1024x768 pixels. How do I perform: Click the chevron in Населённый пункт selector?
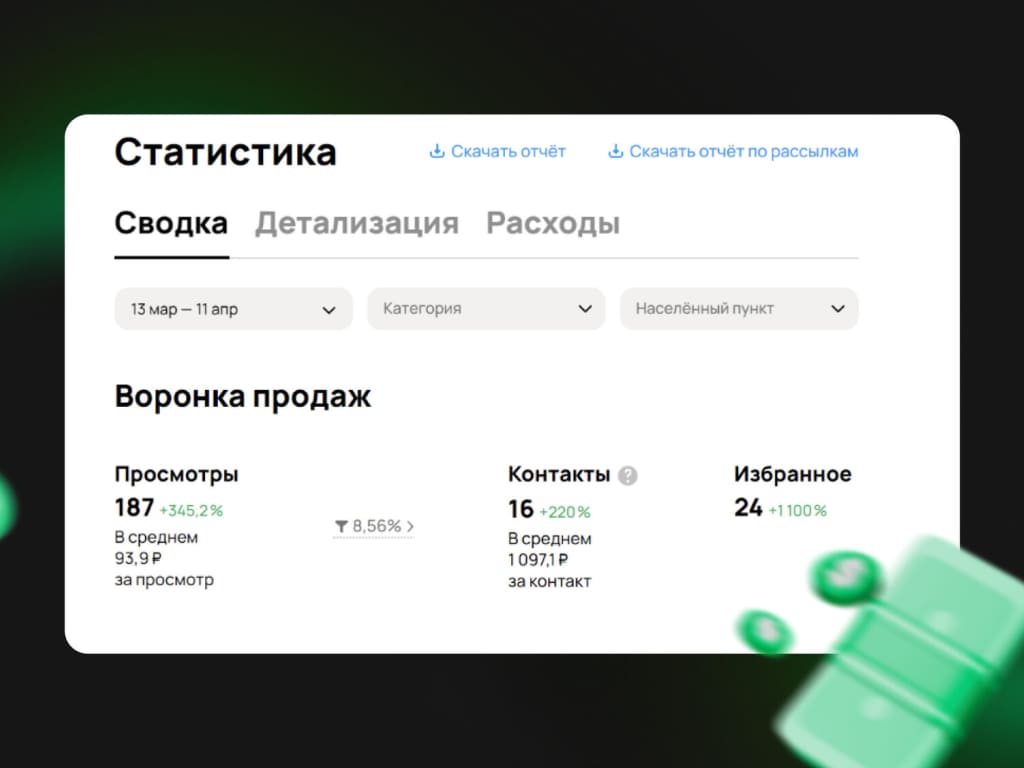pyautogui.click(x=838, y=308)
